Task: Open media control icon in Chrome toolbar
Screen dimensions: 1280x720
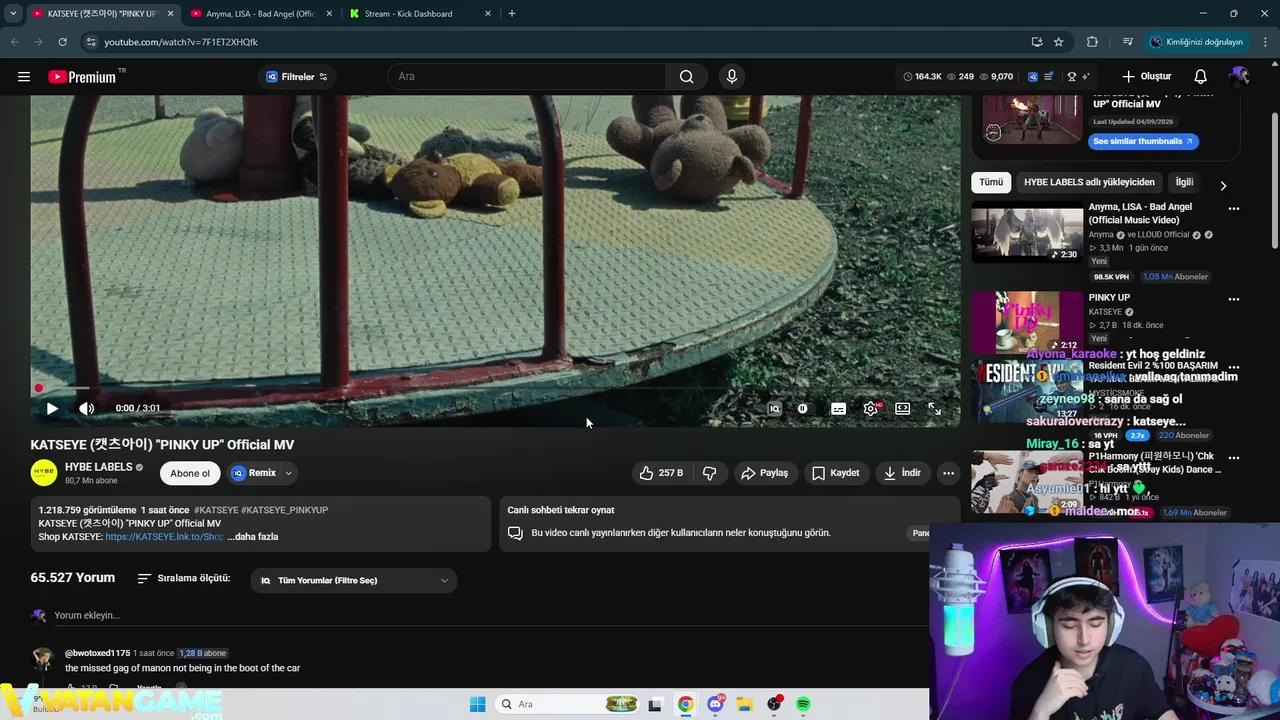Action: click(1128, 42)
